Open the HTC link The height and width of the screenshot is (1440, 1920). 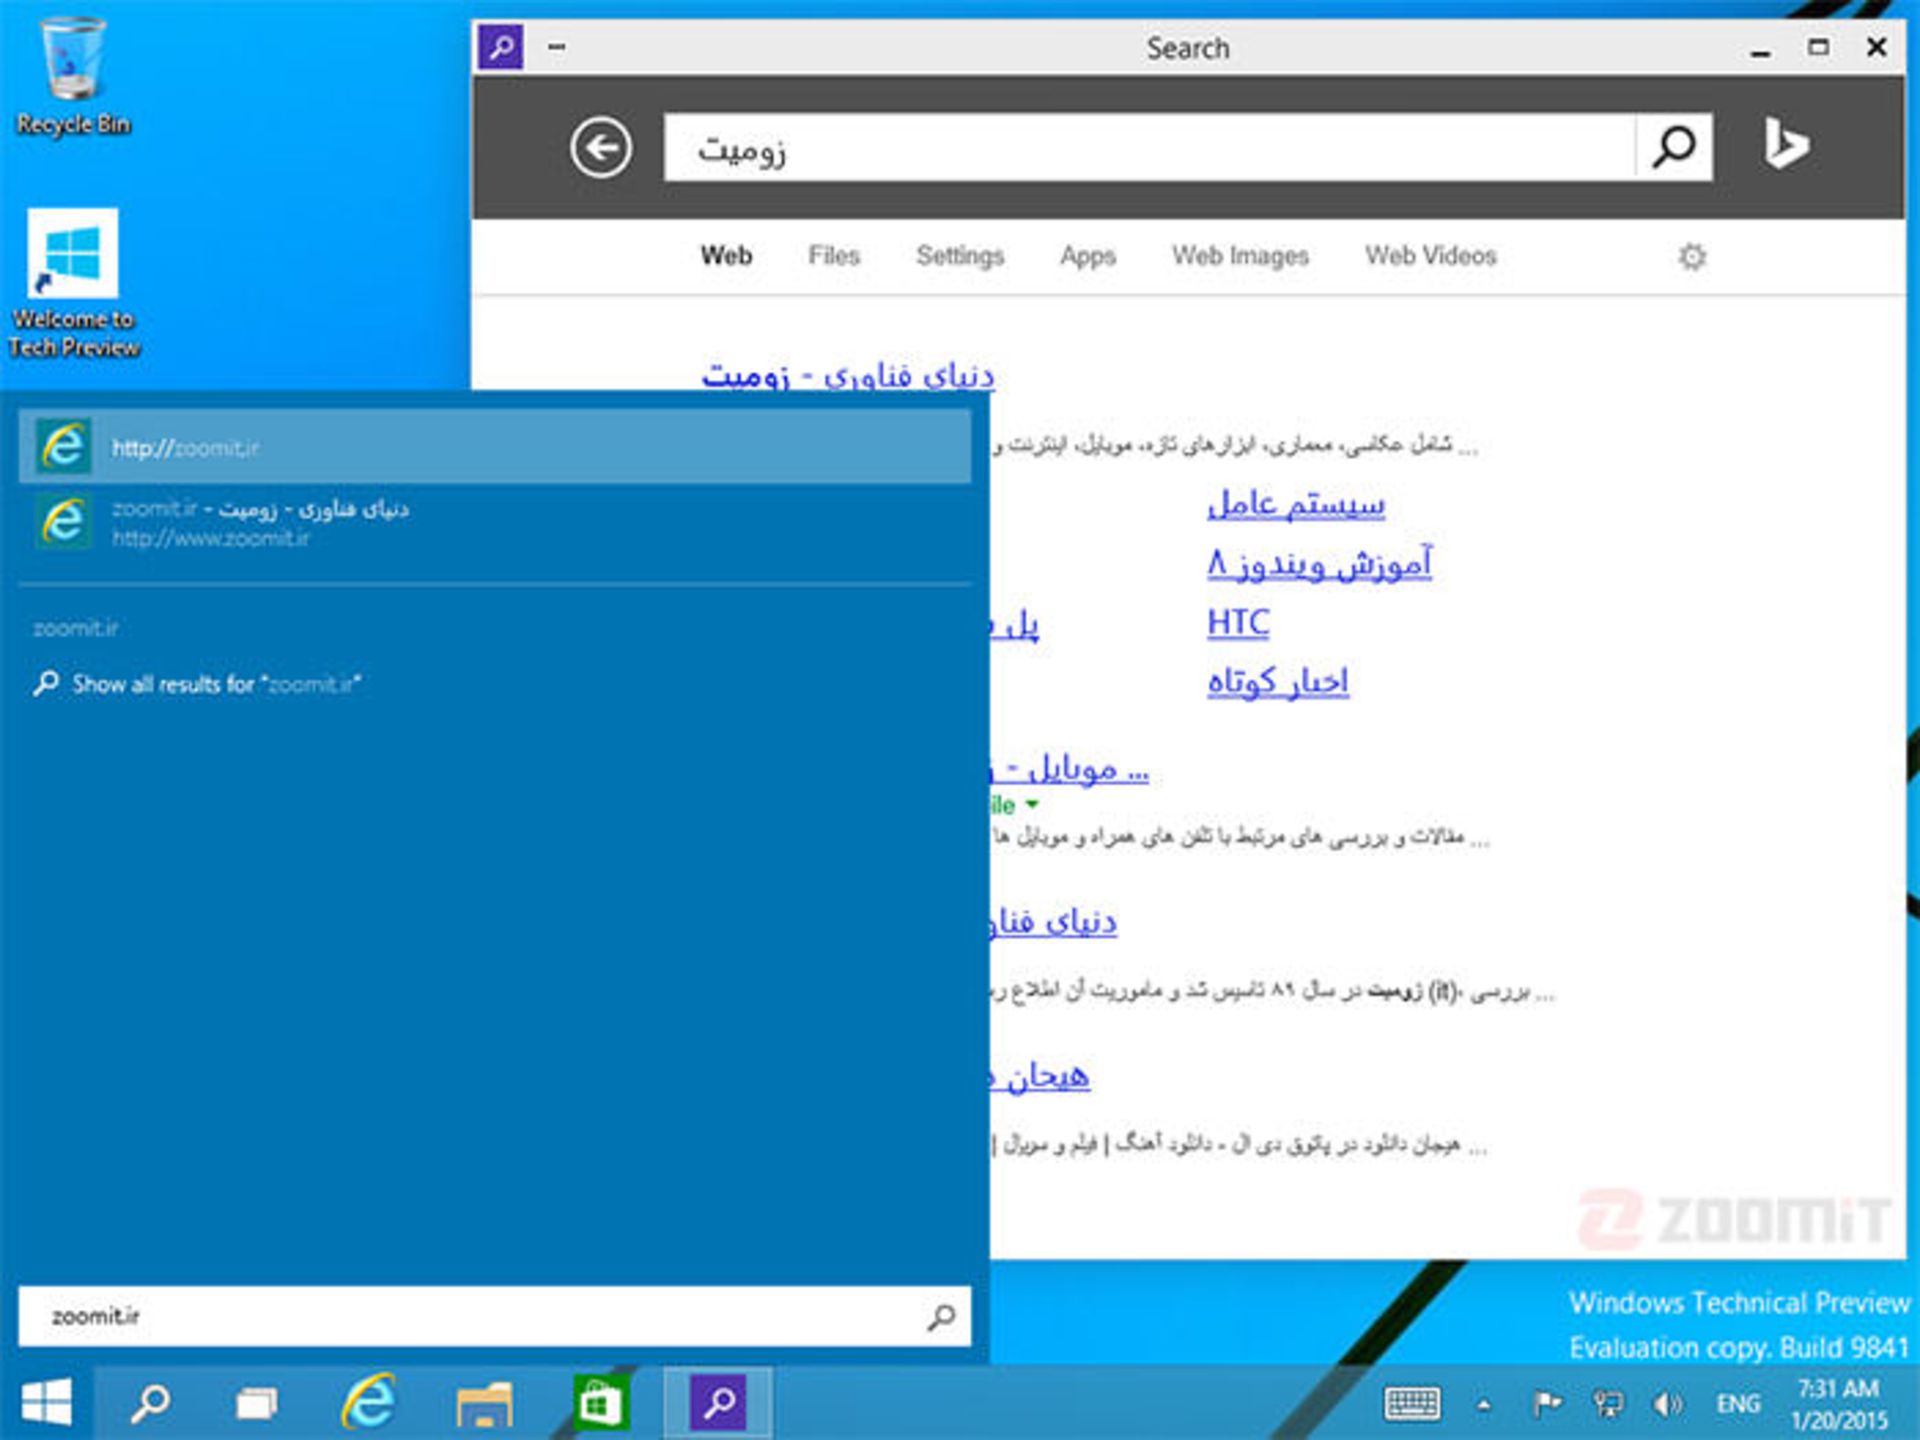tap(1238, 622)
